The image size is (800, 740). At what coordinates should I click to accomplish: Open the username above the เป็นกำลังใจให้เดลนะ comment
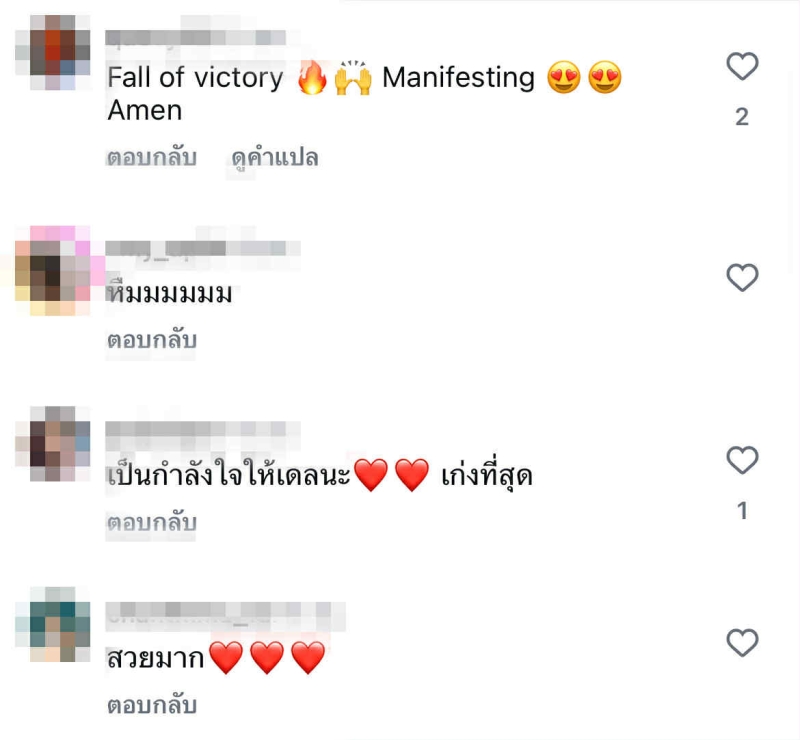tap(203, 429)
